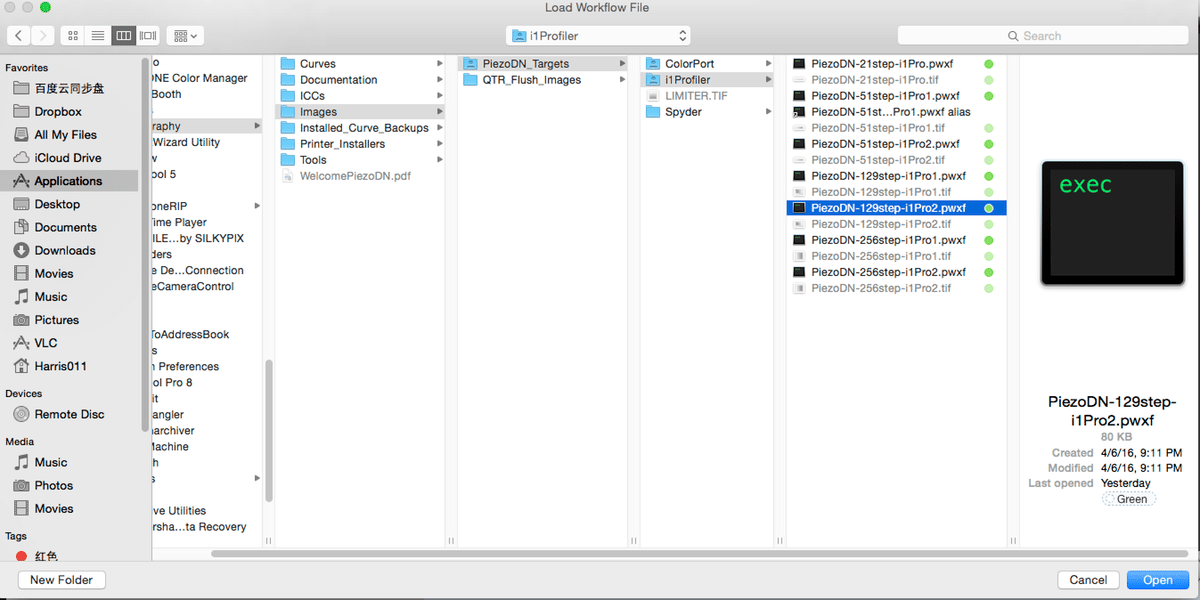
Task: Expand the oneRIP folder arrow
Action: pyautogui.click(x=256, y=206)
